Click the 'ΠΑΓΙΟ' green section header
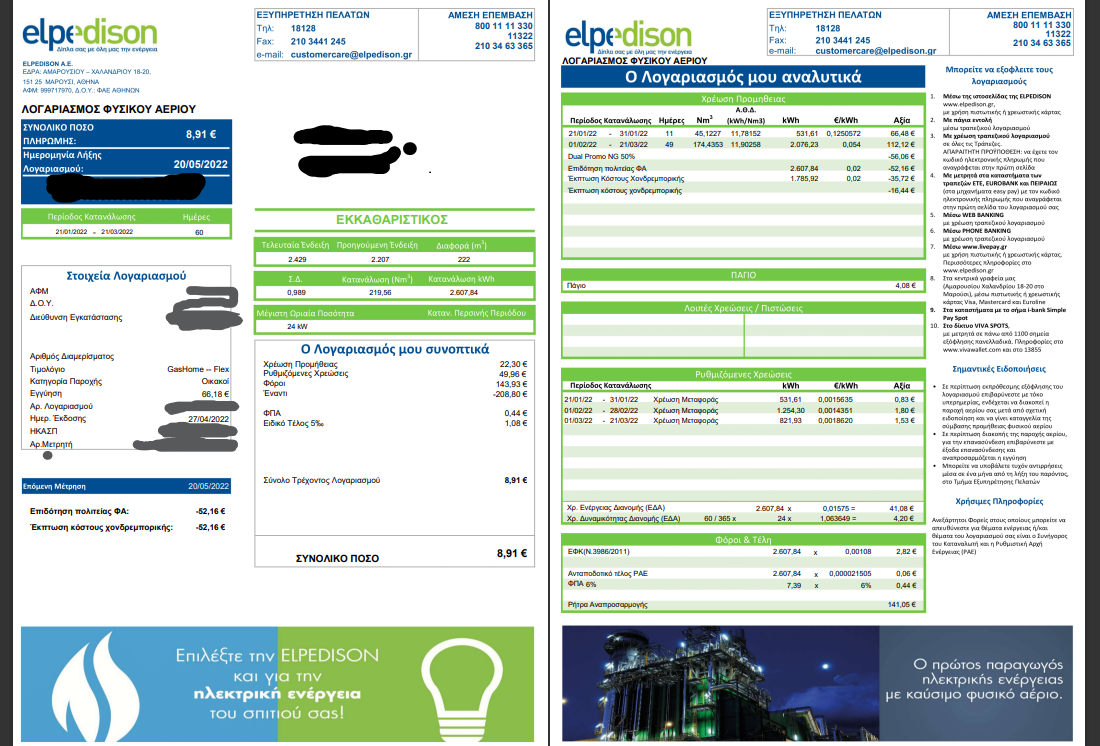Image resolution: width=1100 pixels, height=746 pixels. coord(743,275)
